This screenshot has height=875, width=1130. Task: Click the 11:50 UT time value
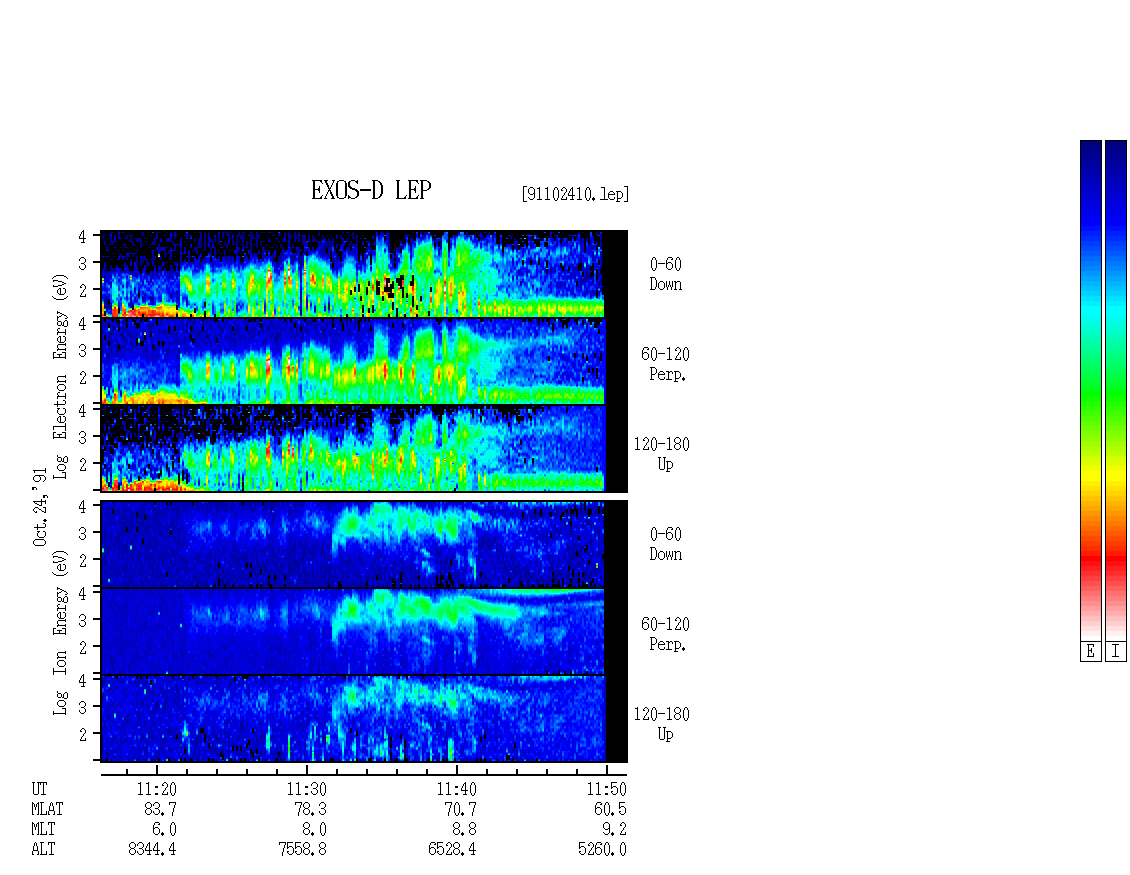[606, 789]
